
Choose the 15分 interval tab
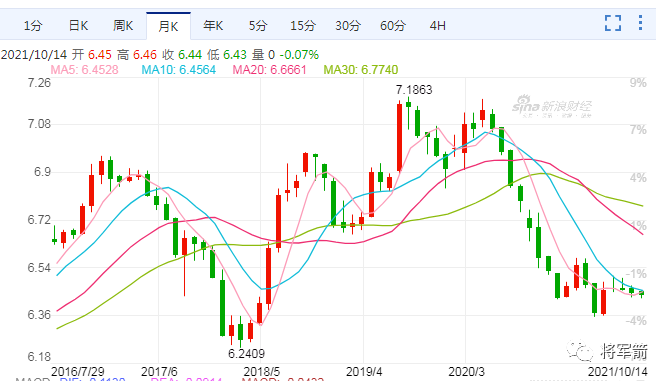303,26
